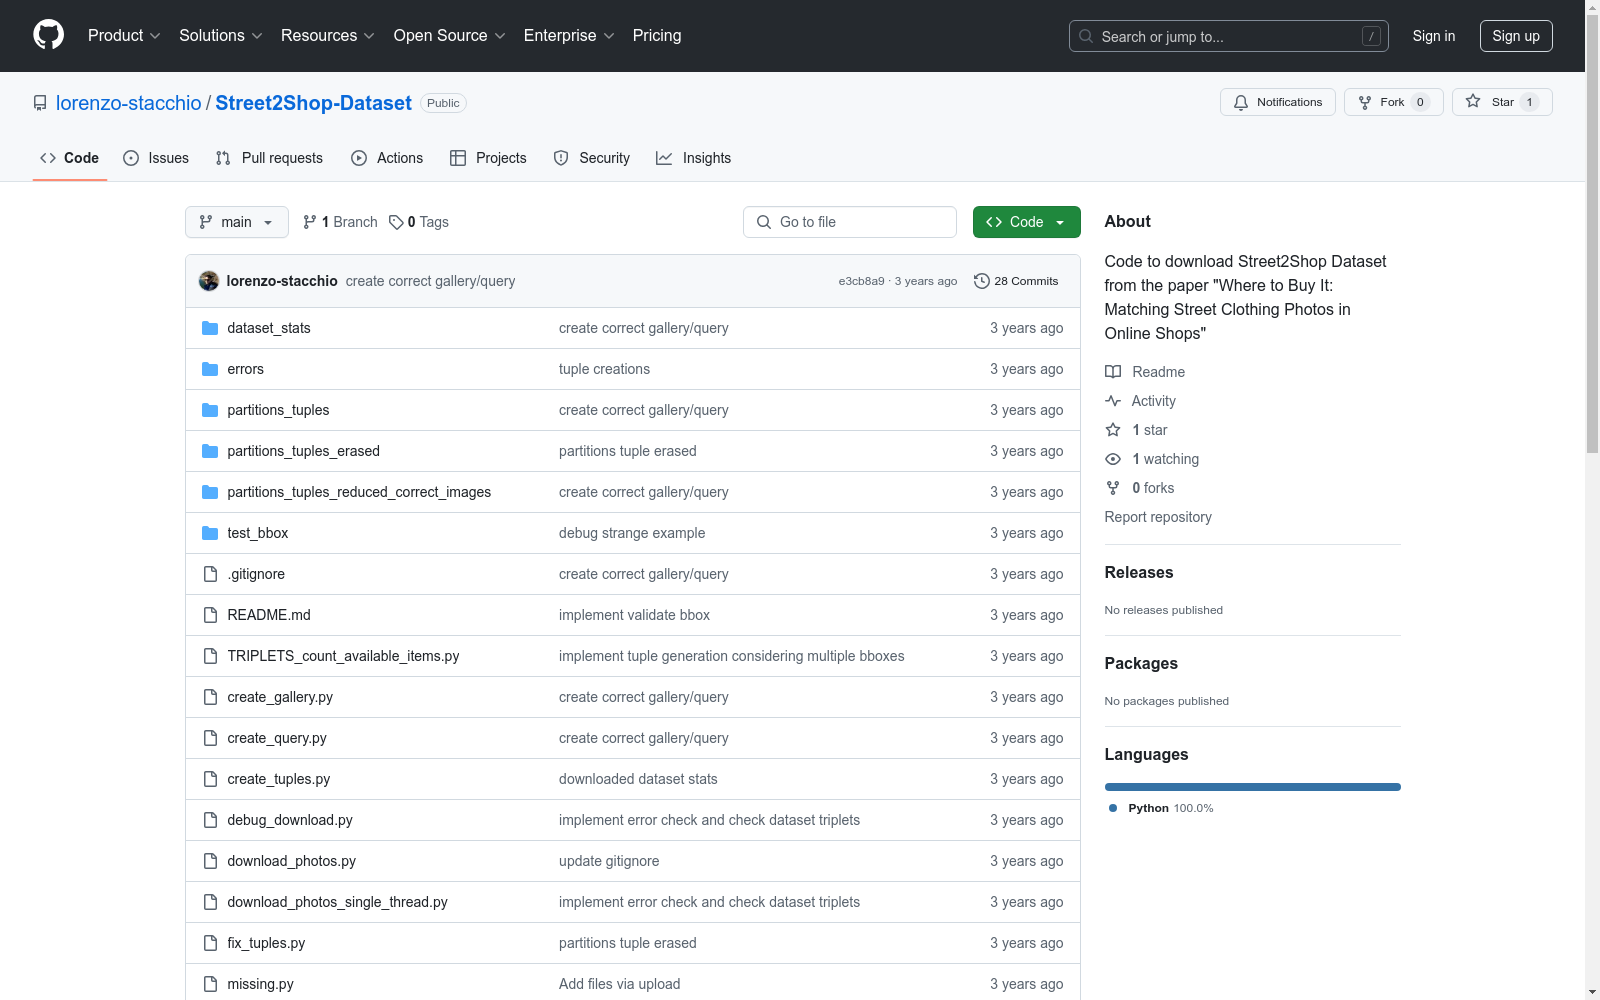This screenshot has width=1600, height=1000.
Task: View the 28 Commits history
Action: [1016, 281]
